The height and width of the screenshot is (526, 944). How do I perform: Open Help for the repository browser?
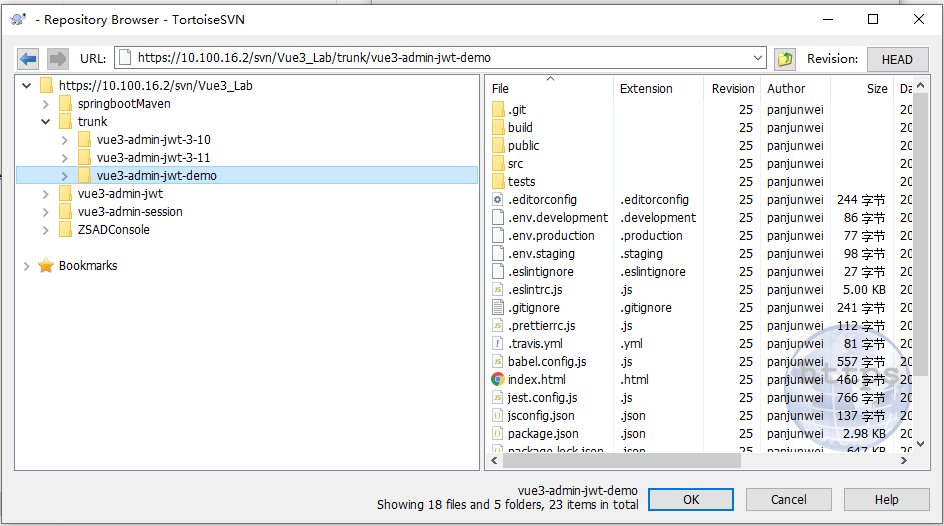(x=886, y=500)
